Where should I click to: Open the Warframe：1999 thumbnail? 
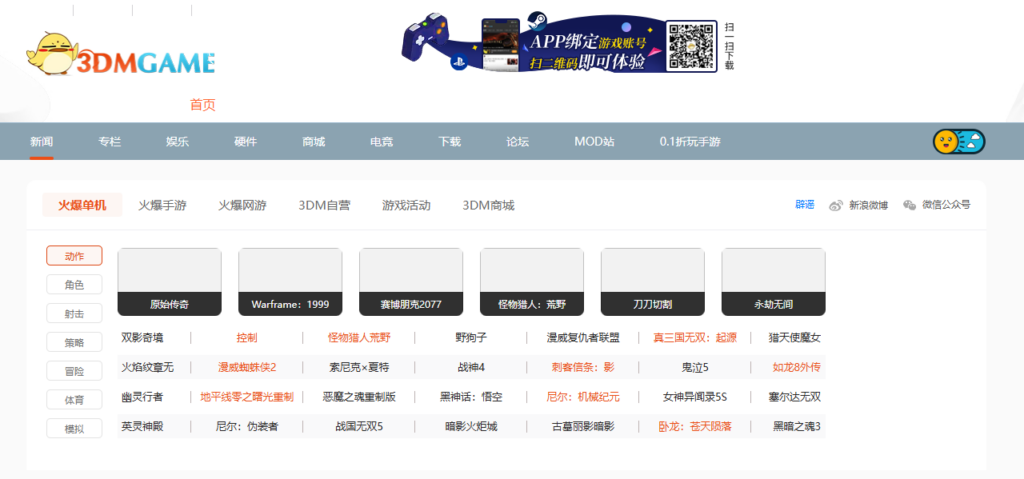point(290,282)
